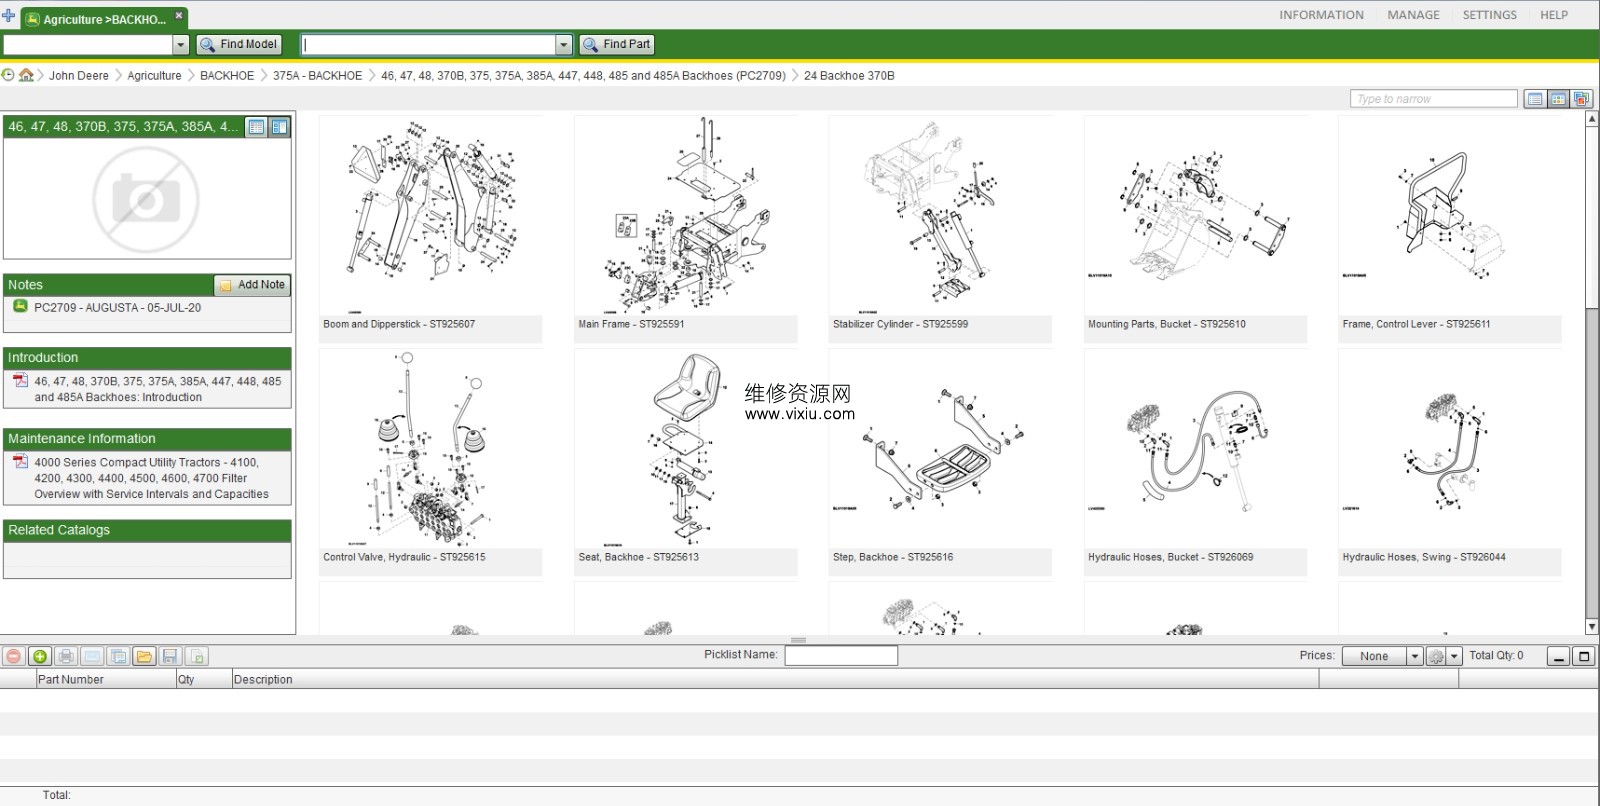Click the green note icon beside PC2709
Image resolution: width=1600 pixels, height=806 pixels.
coord(20,306)
